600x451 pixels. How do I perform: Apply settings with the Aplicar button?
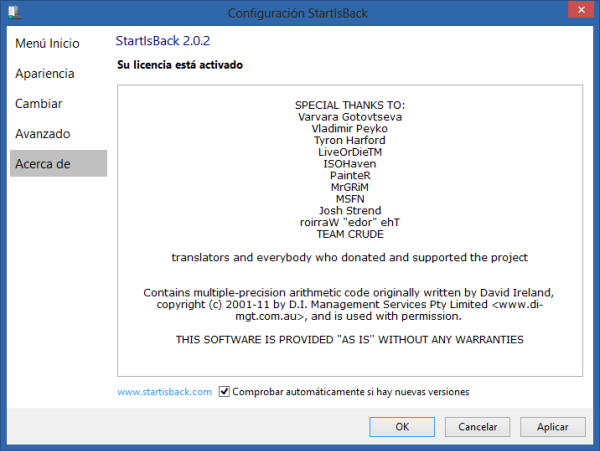point(553,427)
